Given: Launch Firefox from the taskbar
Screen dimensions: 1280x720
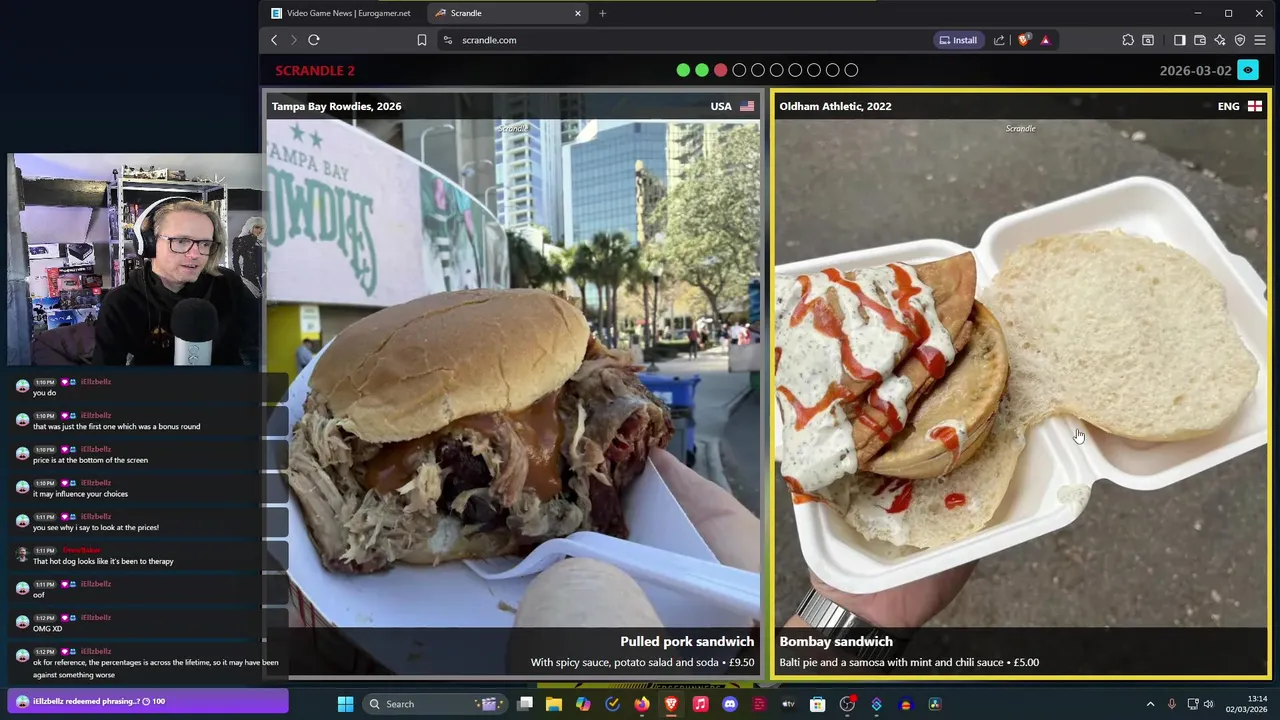Looking at the screenshot, I should coord(642,704).
